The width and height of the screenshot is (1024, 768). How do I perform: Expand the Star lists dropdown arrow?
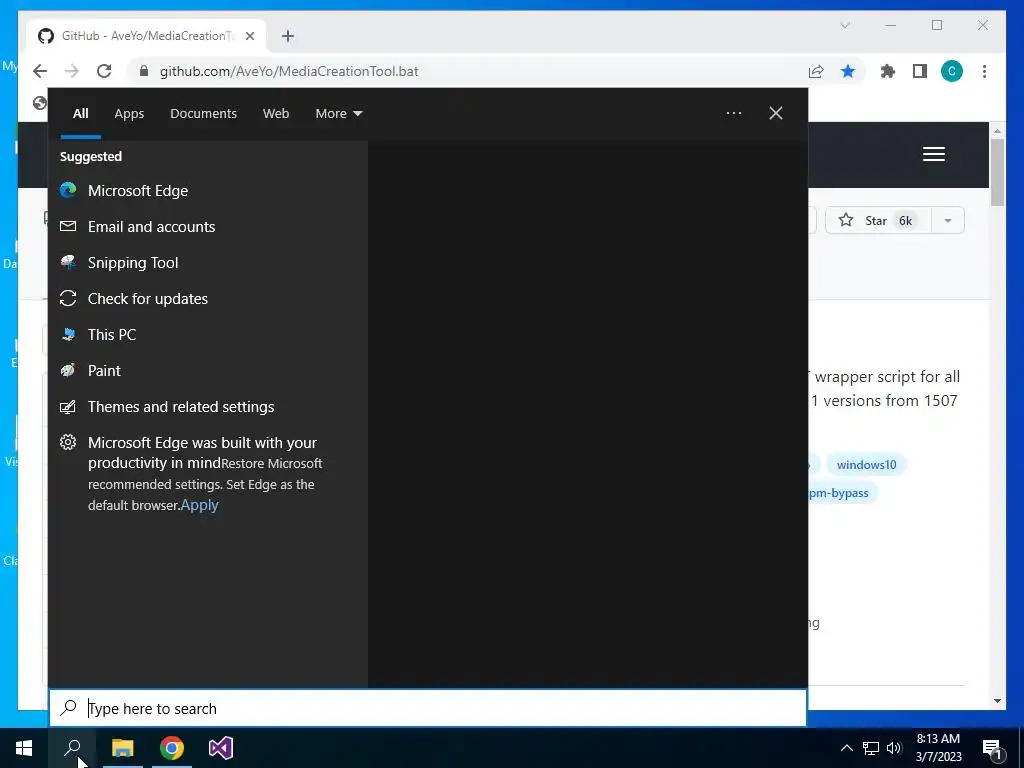(x=948, y=221)
